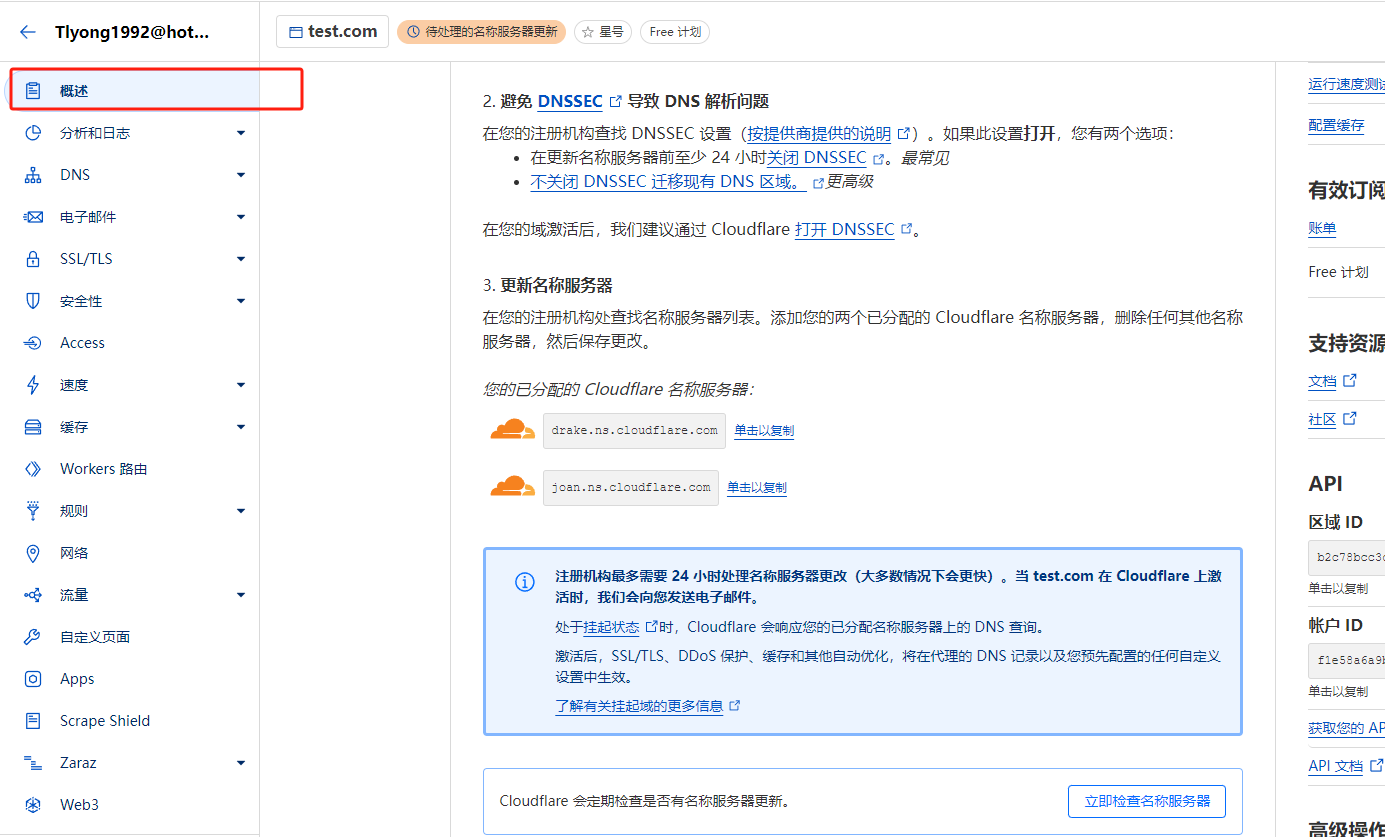
Task: Open the 挂起状态 link
Action: click(611, 627)
